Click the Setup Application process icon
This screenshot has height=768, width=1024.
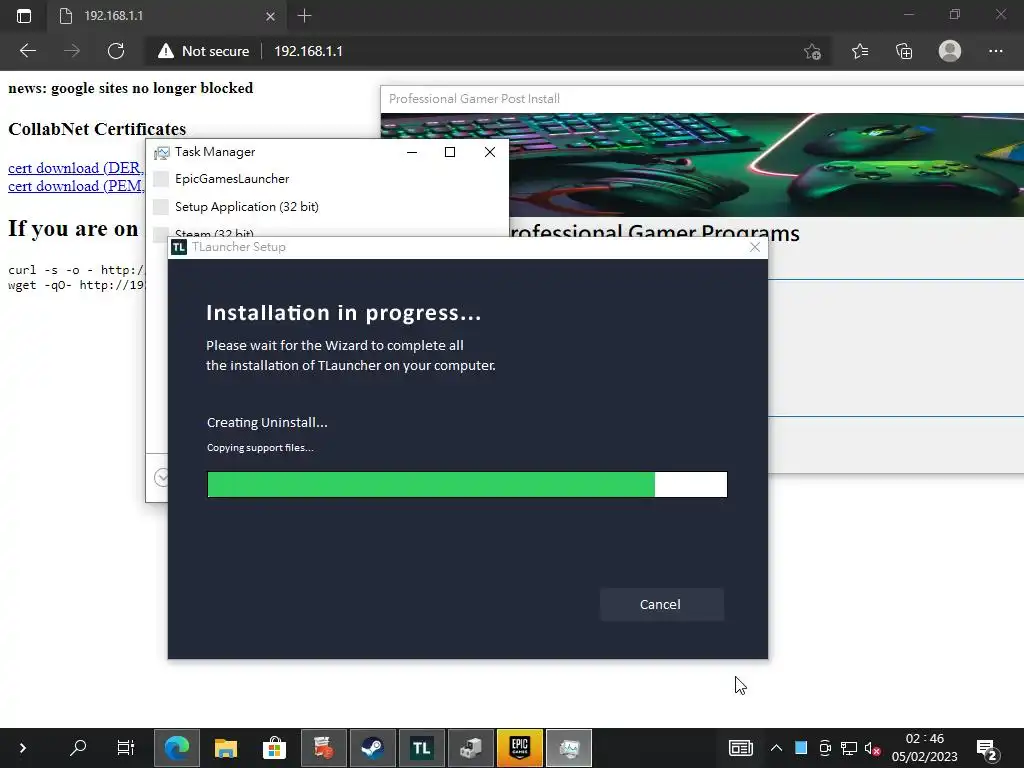pyautogui.click(x=161, y=207)
